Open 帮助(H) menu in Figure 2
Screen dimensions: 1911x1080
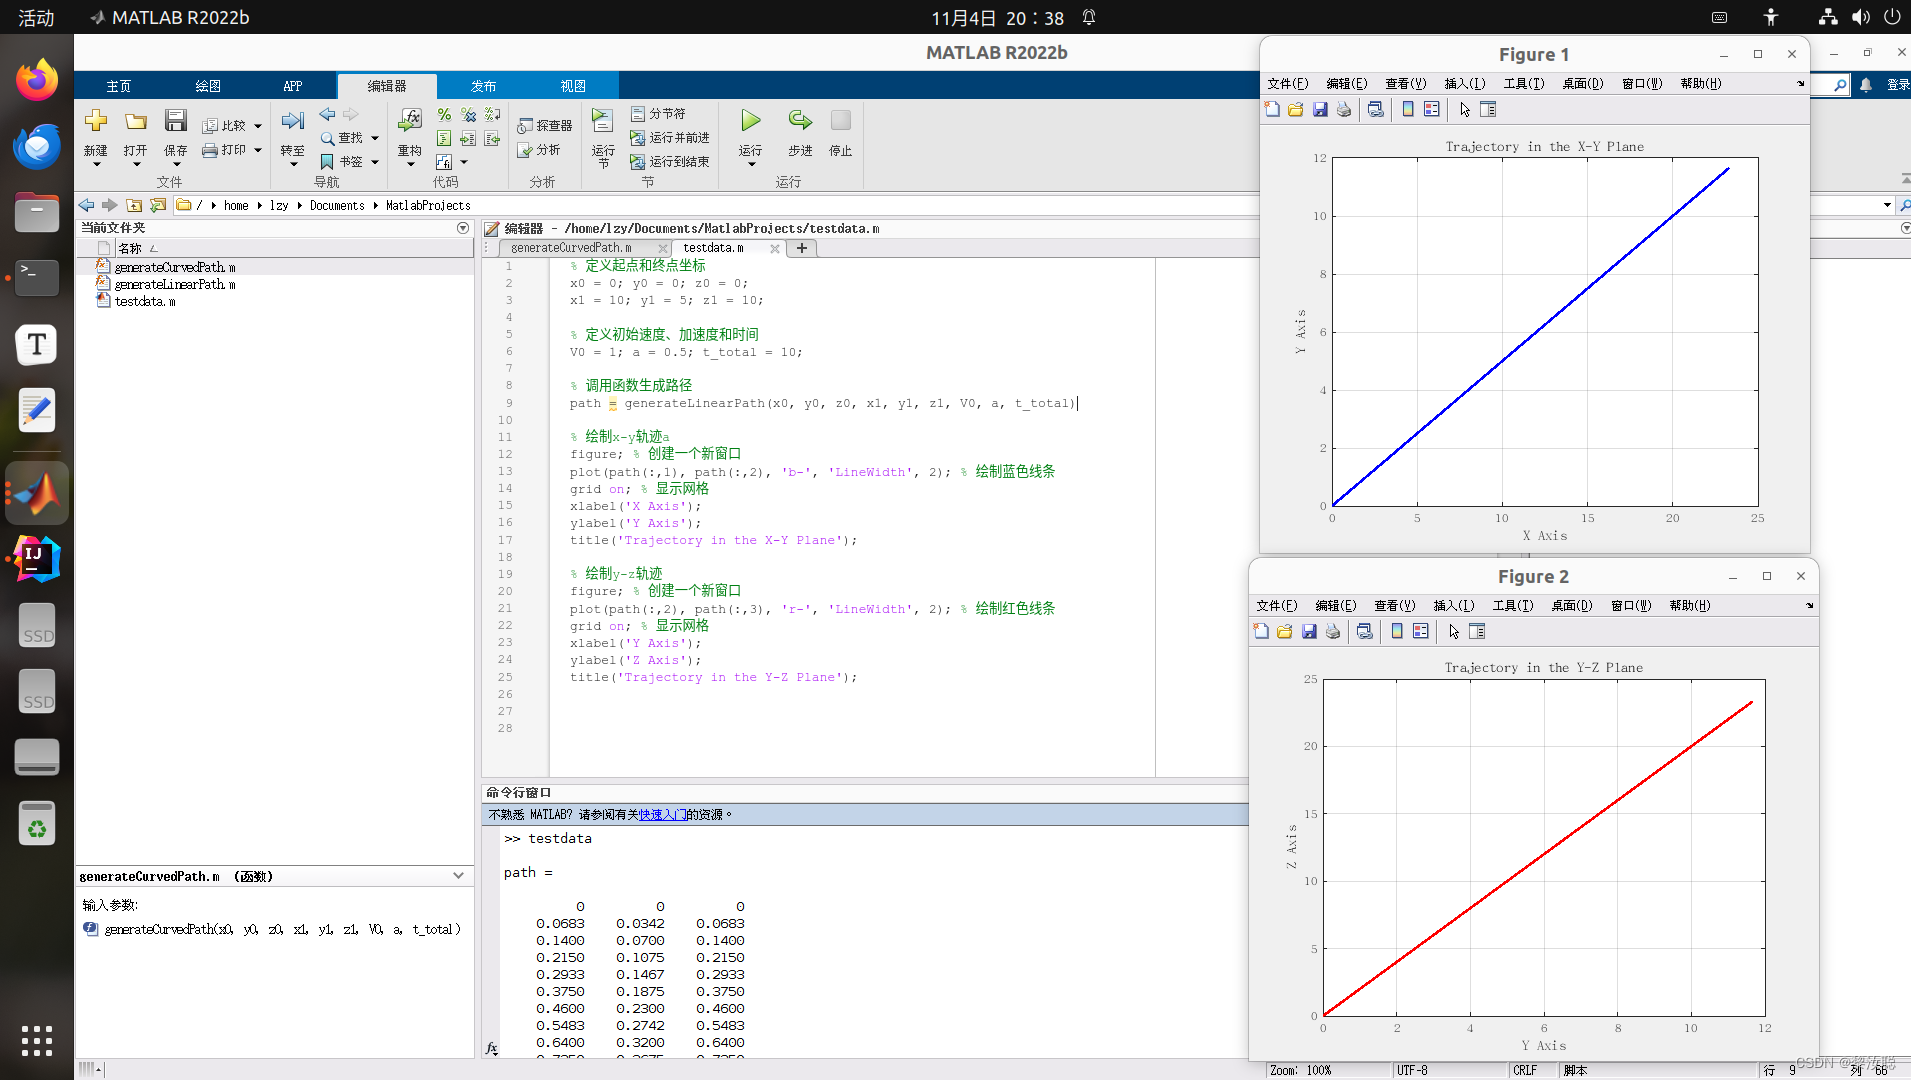[1690, 606]
